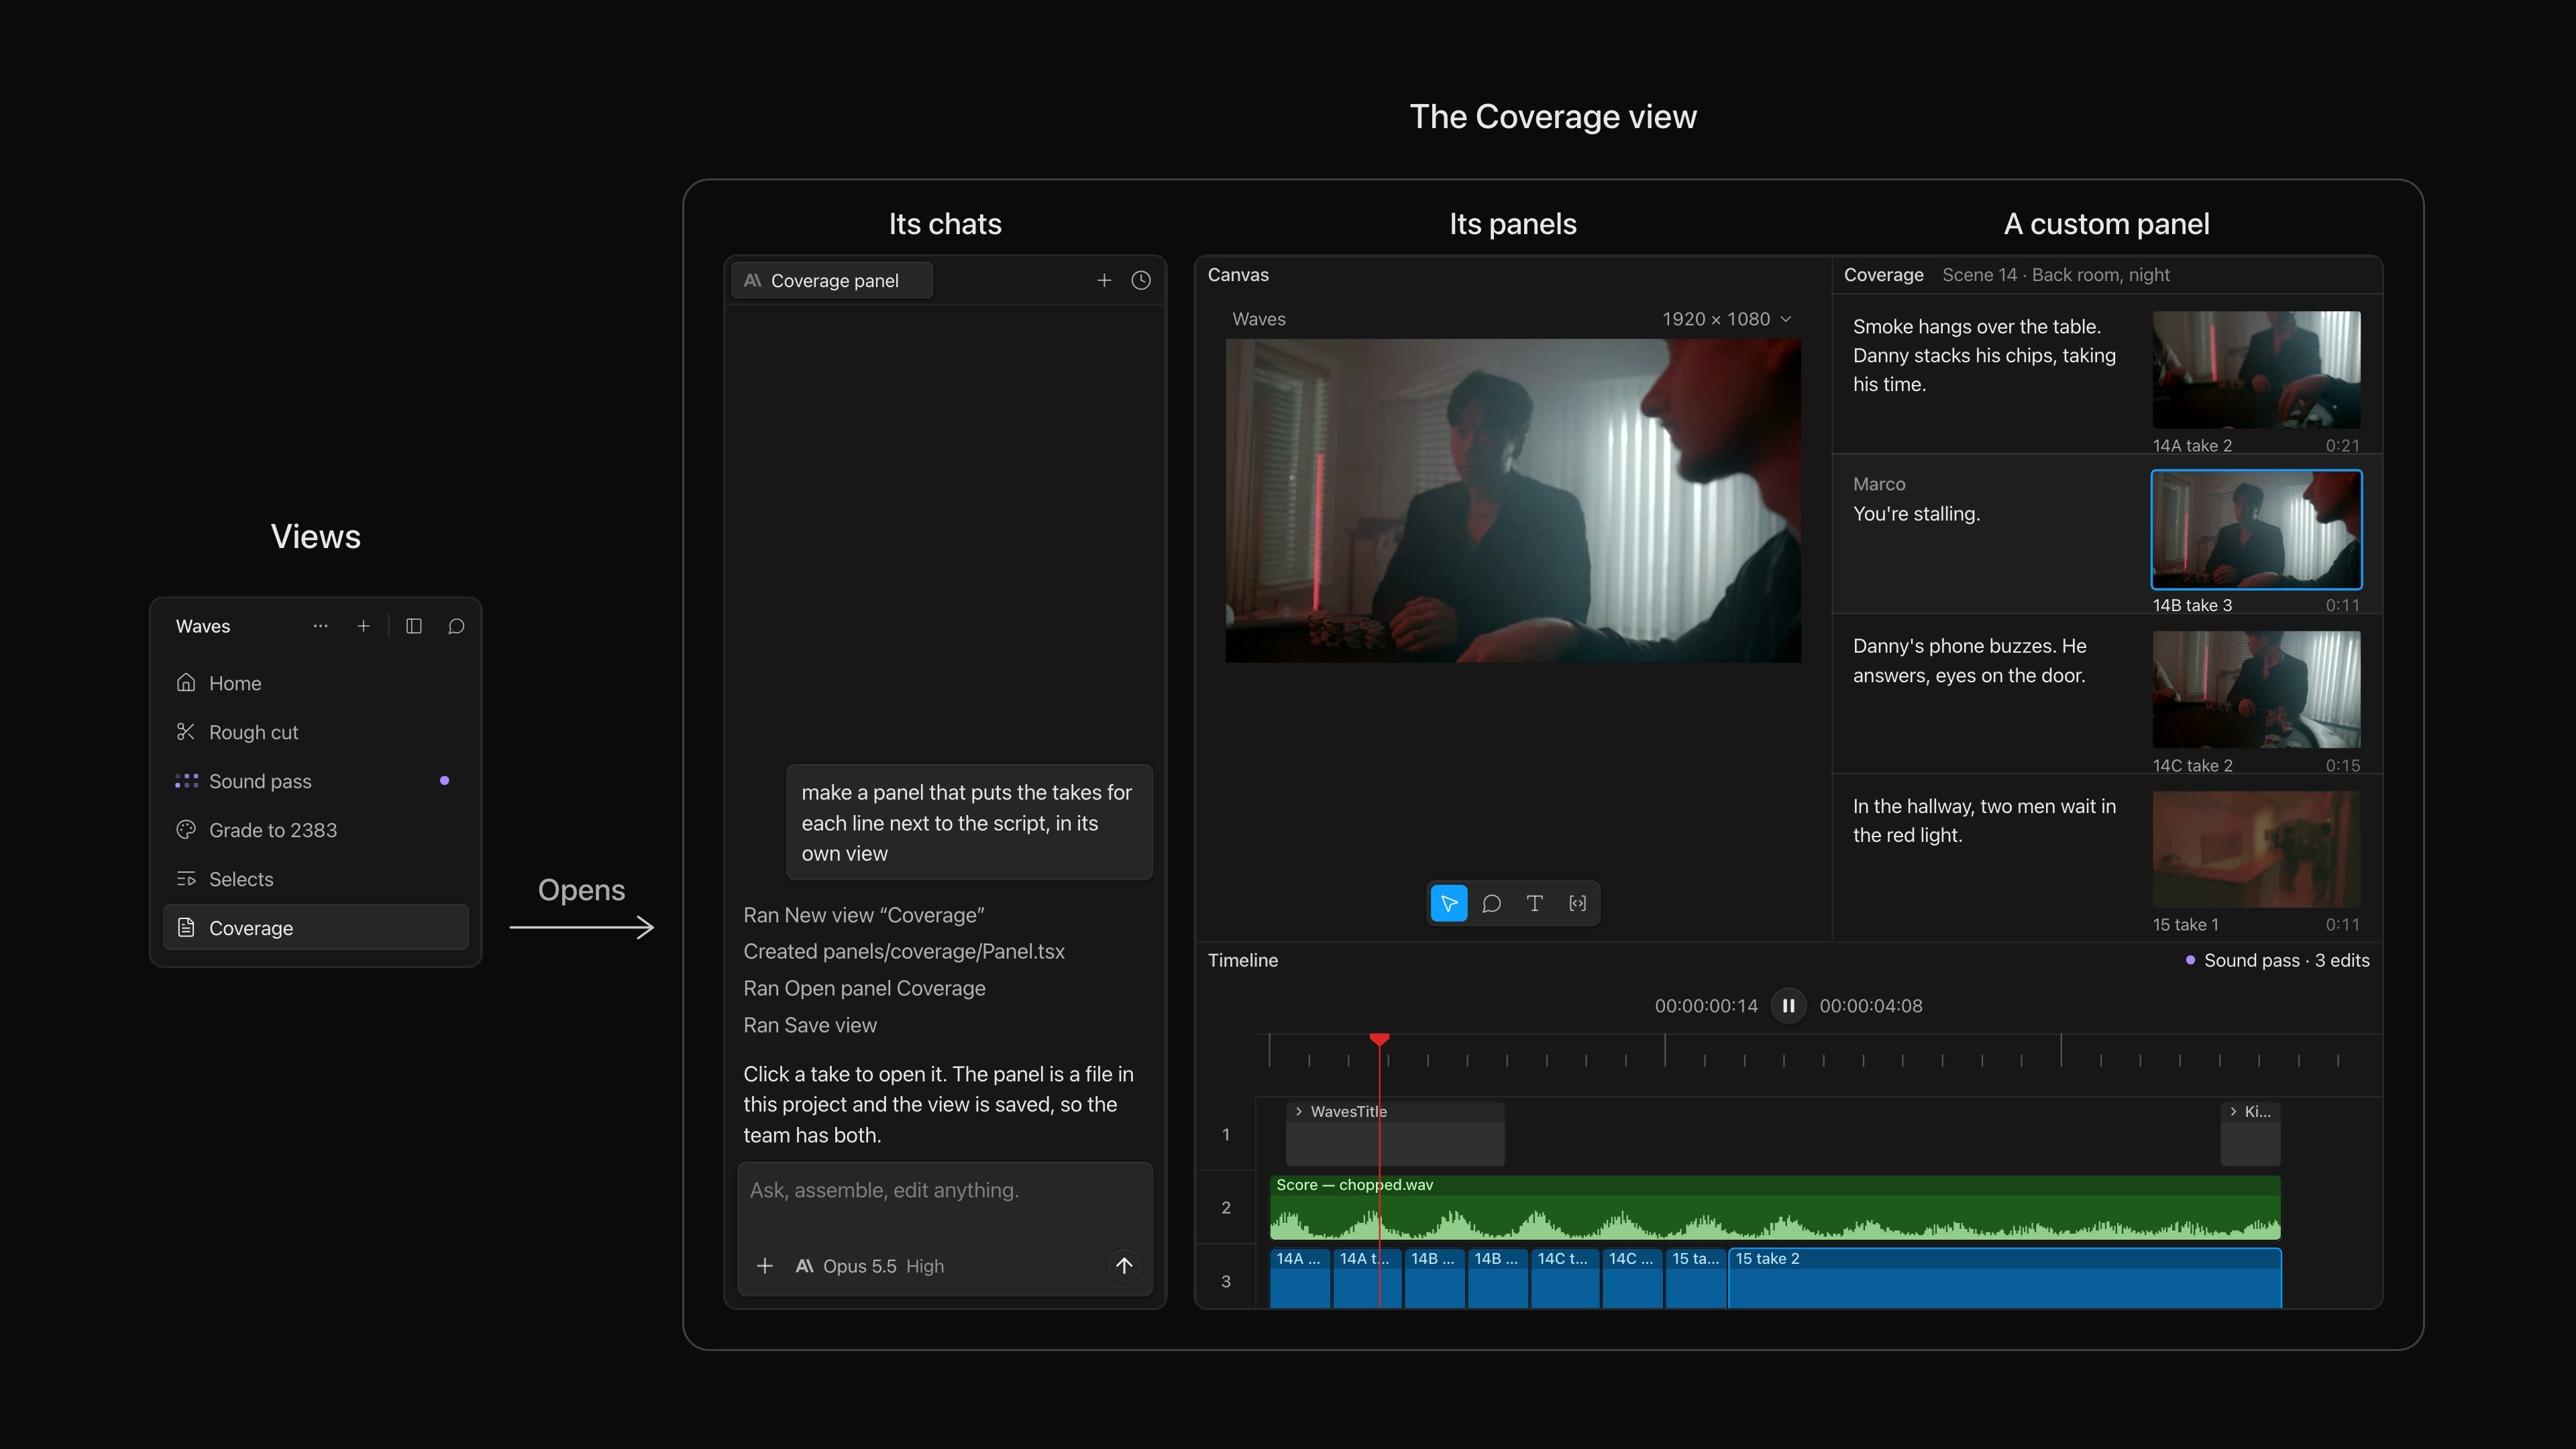Screen dimensions: 2576x1449
Task: Select the Text tool in canvas toolbar
Action: [1535, 904]
